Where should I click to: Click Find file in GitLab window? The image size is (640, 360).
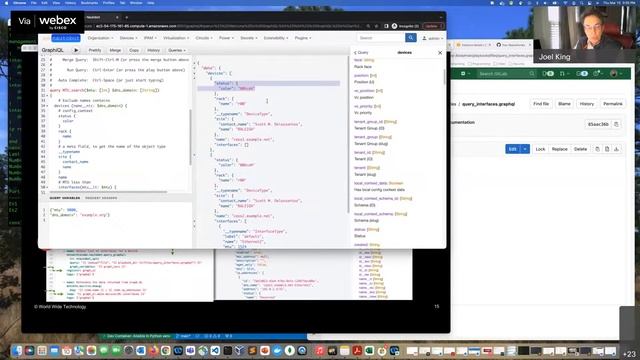click(541, 104)
